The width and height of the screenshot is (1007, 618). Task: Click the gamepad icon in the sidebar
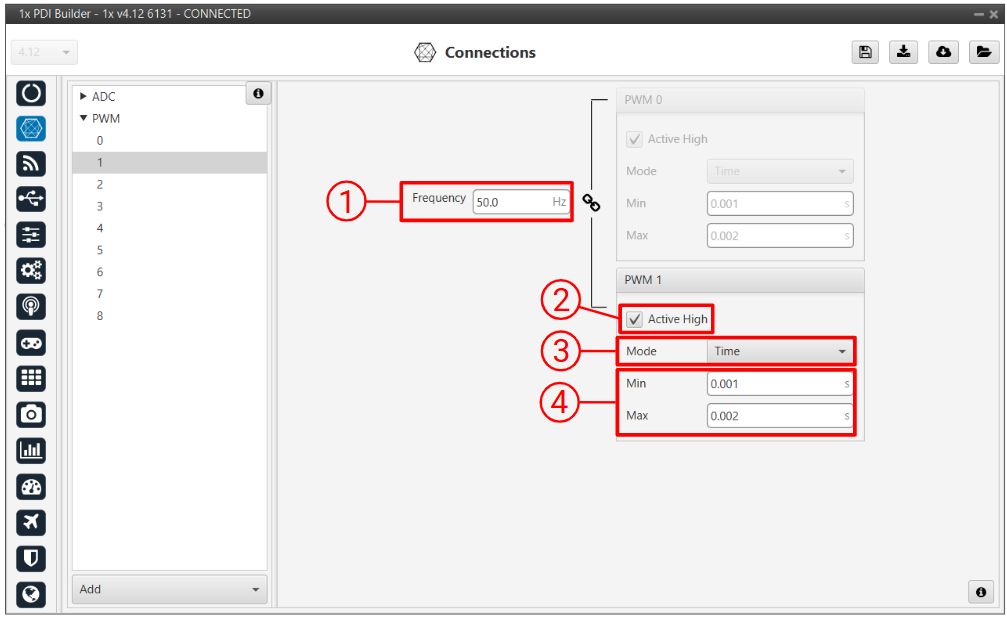tap(32, 343)
